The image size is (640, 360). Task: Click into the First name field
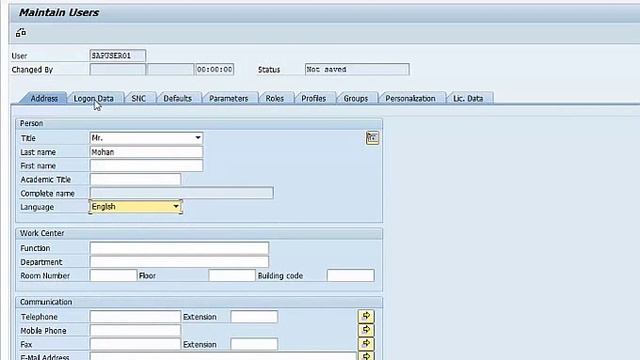click(x=146, y=166)
